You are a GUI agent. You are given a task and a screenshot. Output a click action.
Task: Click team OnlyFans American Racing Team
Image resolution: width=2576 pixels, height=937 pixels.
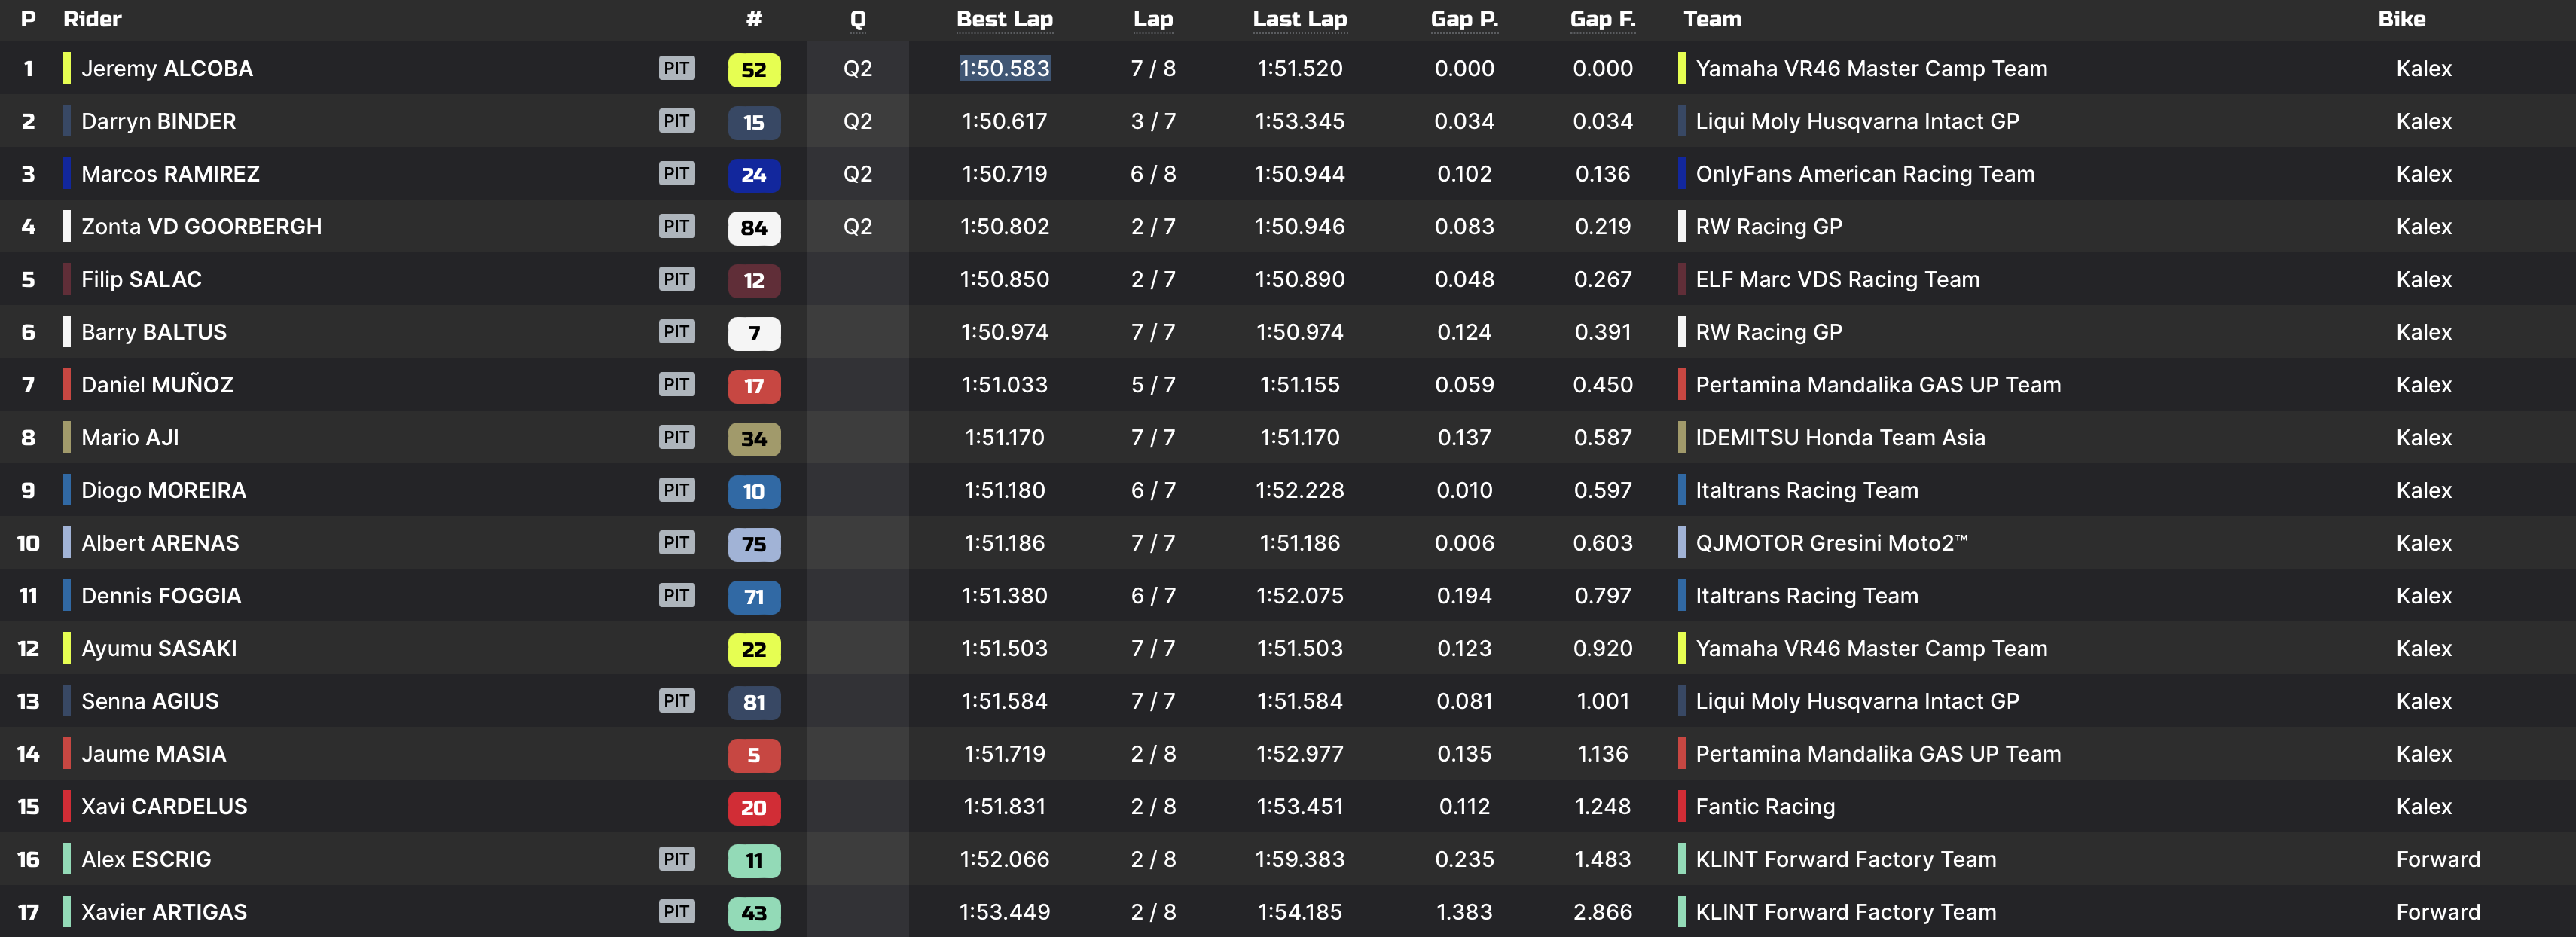(x=1864, y=174)
